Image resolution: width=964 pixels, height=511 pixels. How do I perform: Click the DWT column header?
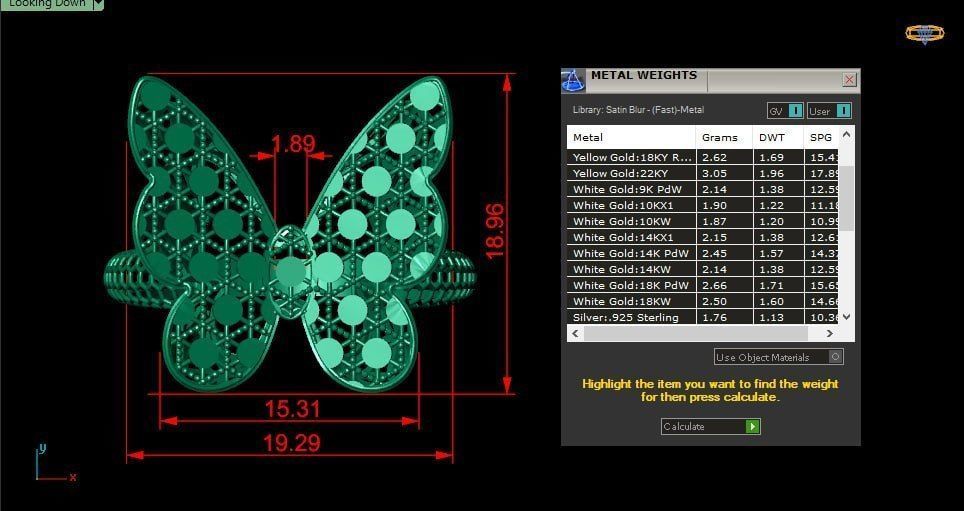pyautogui.click(x=778, y=137)
